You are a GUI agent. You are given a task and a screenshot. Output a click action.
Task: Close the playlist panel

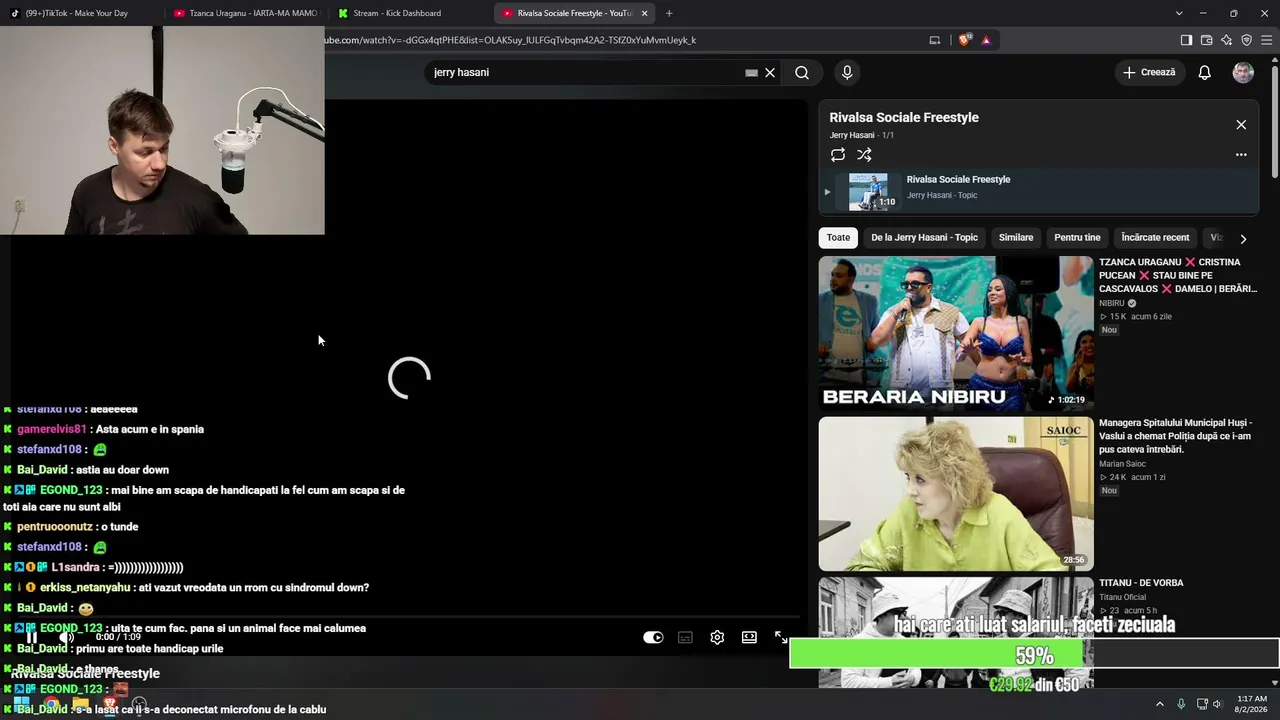1241,125
